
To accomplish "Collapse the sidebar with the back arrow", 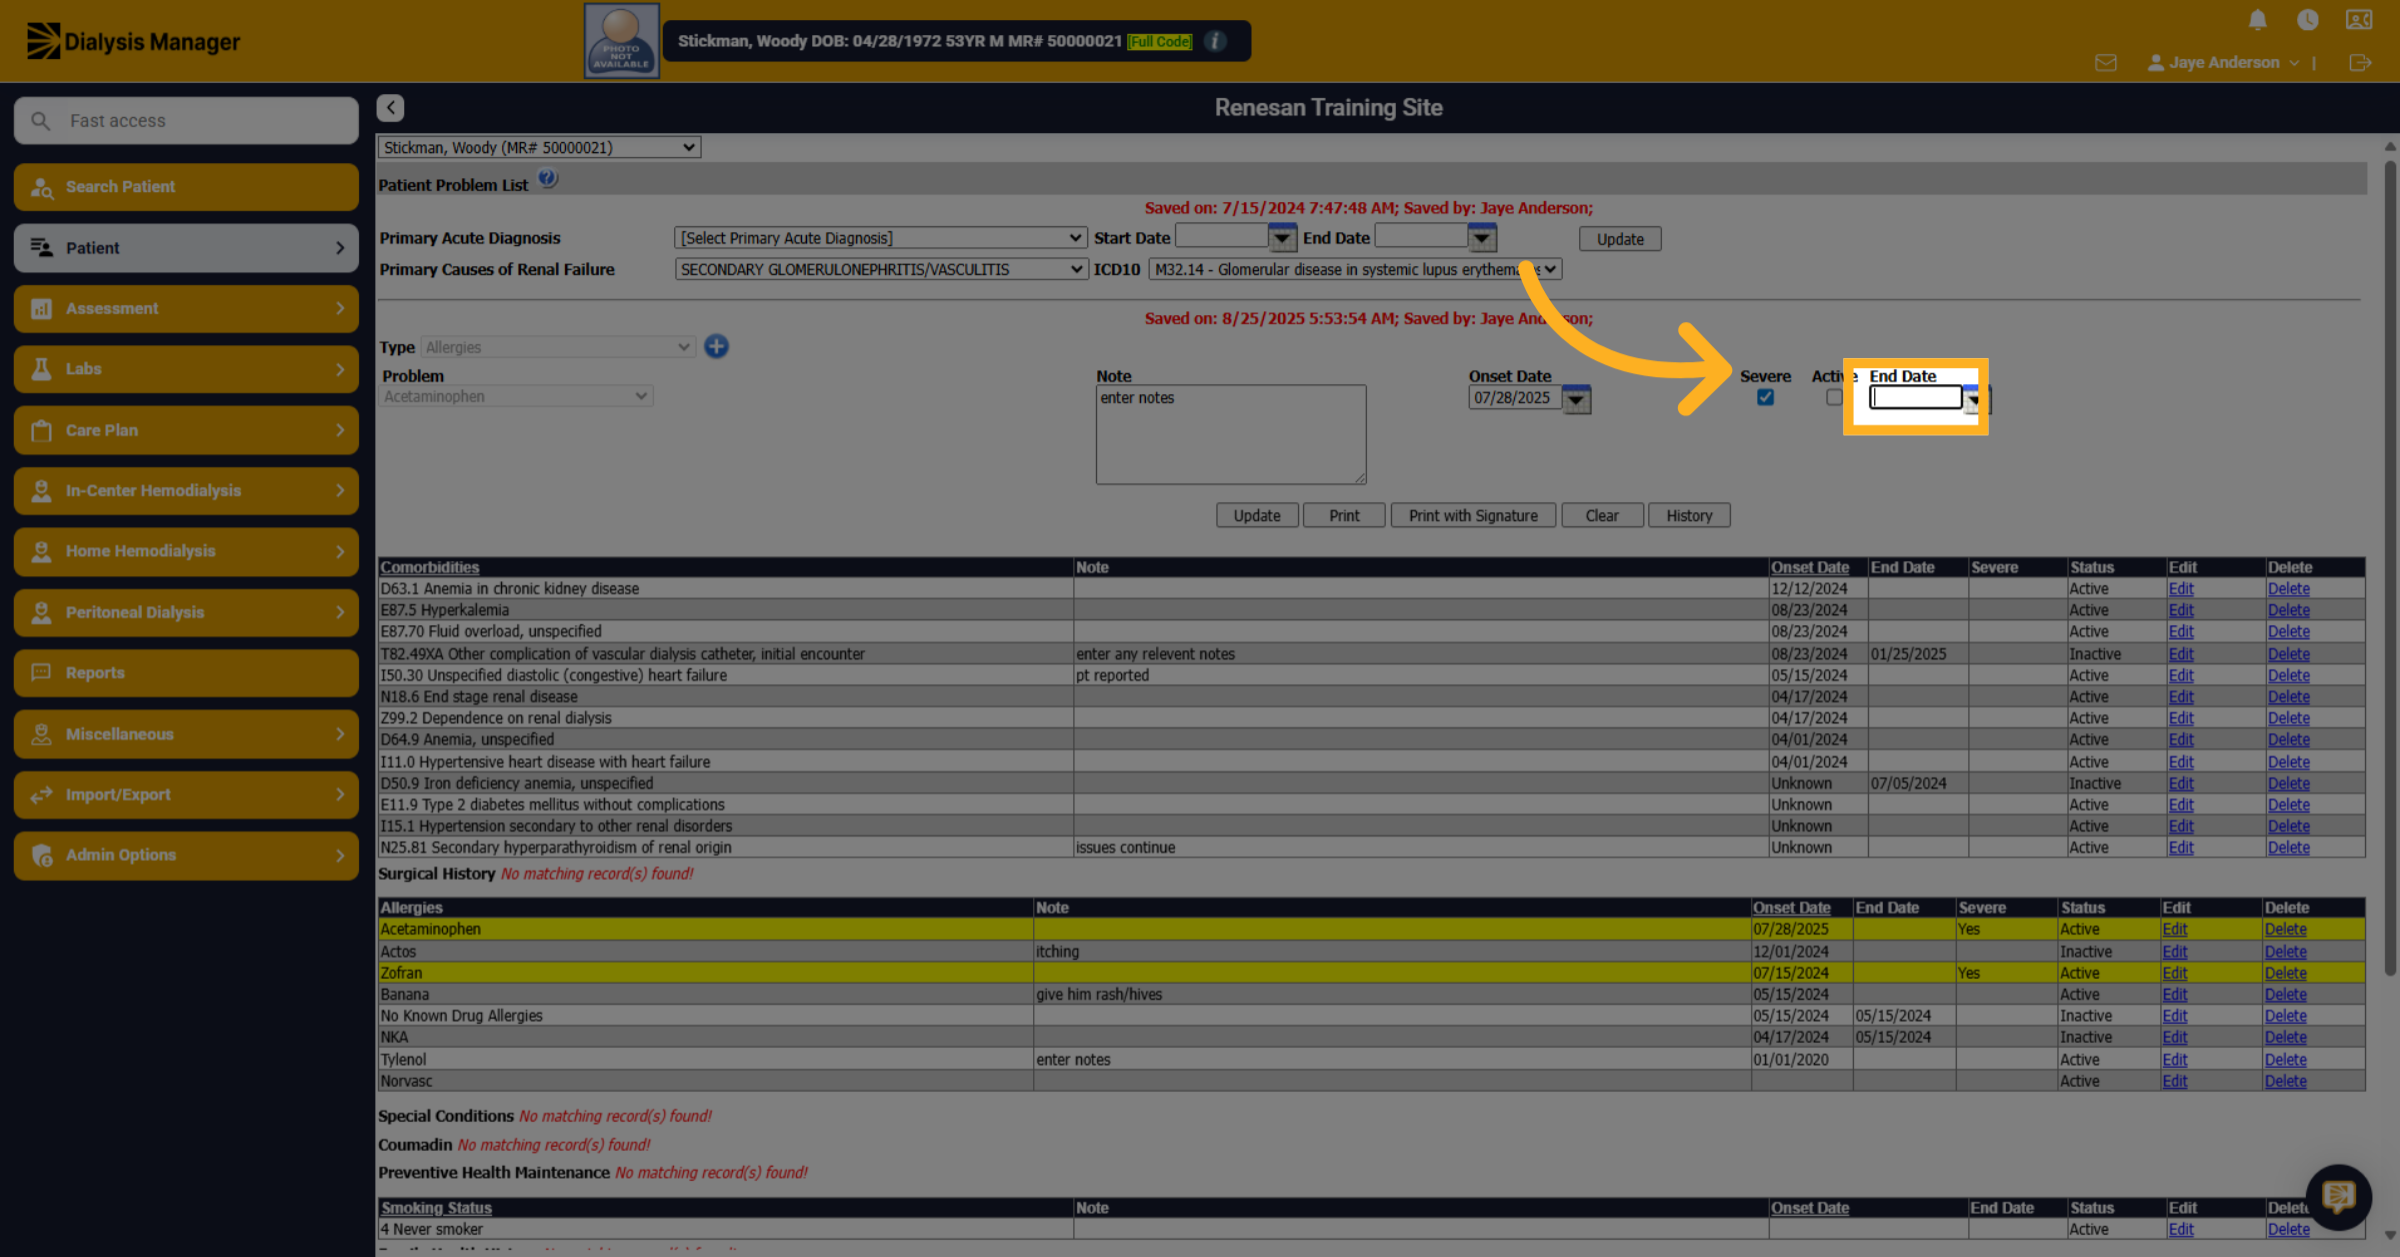I will click(390, 108).
